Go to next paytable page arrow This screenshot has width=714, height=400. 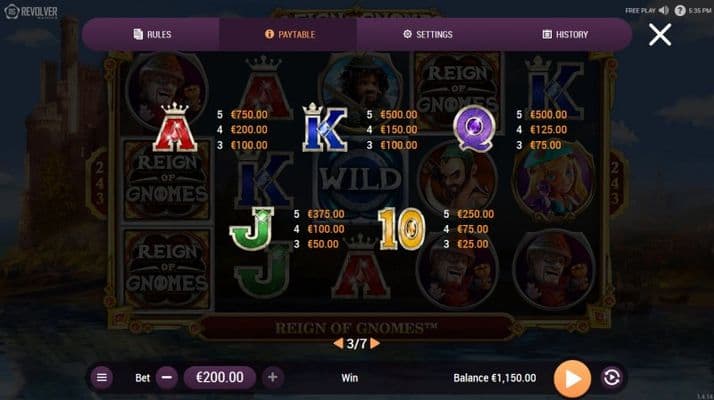[x=375, y=344]
